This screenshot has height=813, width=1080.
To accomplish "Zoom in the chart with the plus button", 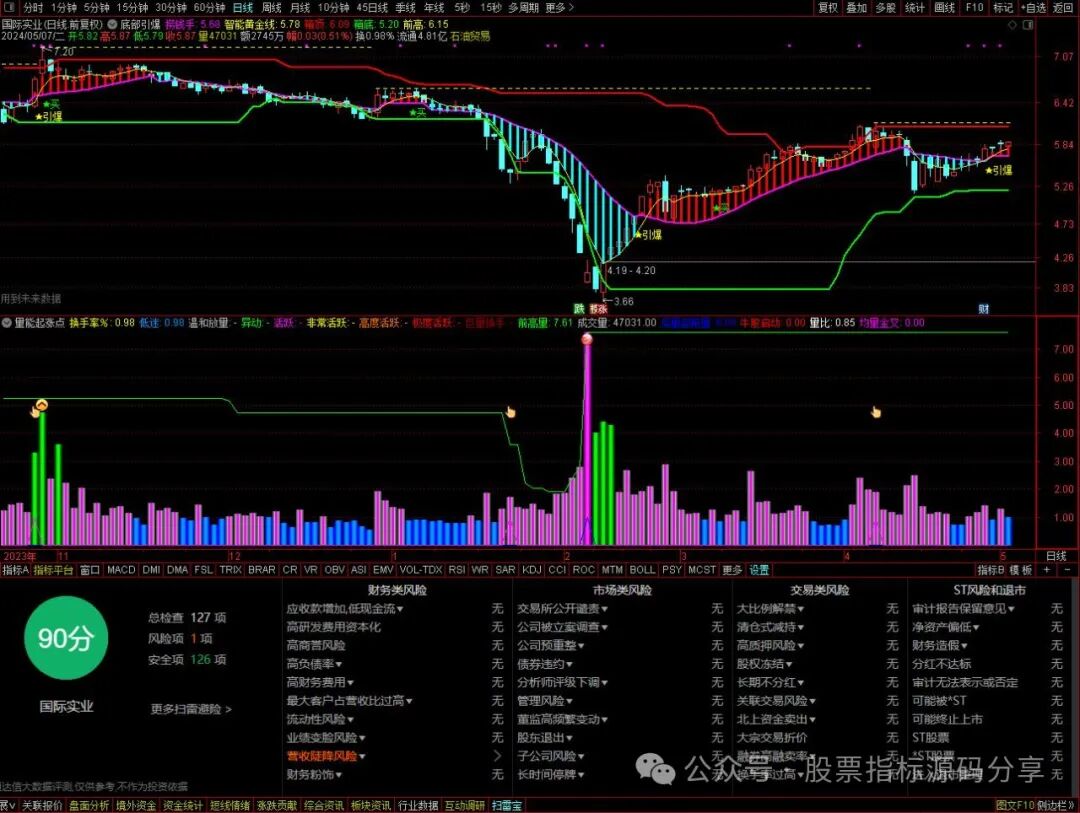I will [x=1048, y=570].
